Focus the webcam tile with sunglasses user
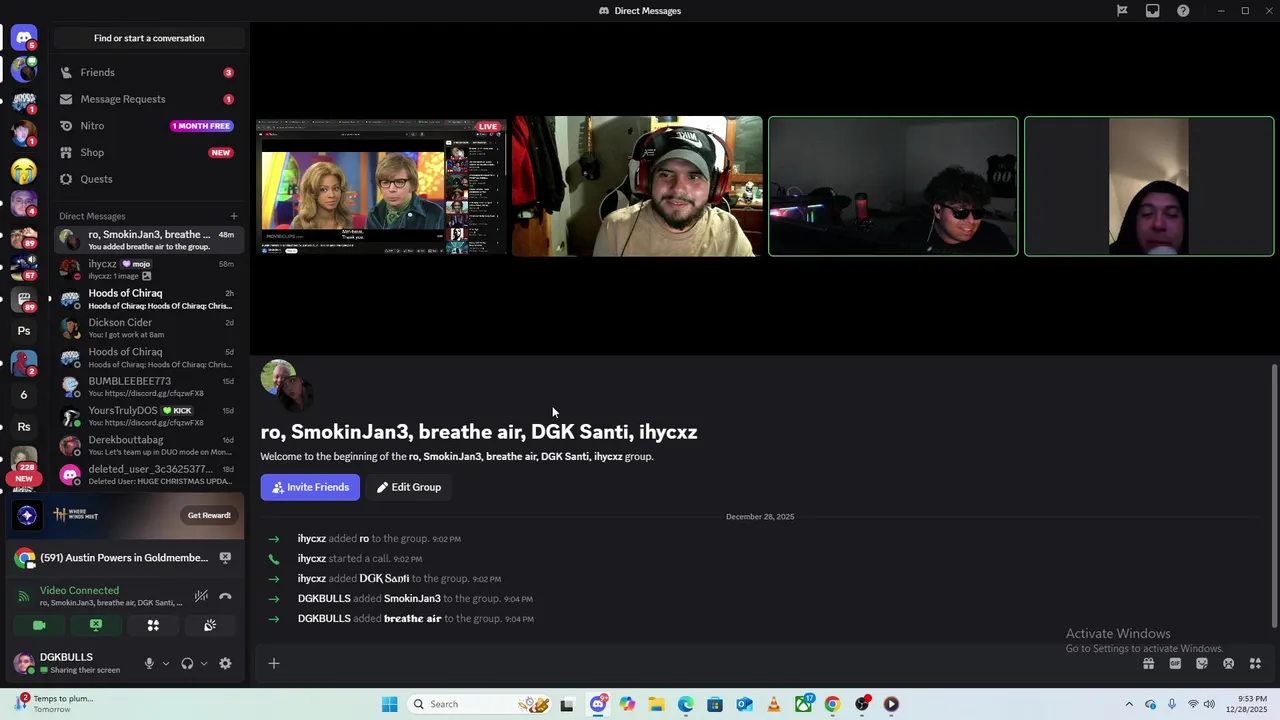This screenshot has height=720, width=1280. click(893, 186)
